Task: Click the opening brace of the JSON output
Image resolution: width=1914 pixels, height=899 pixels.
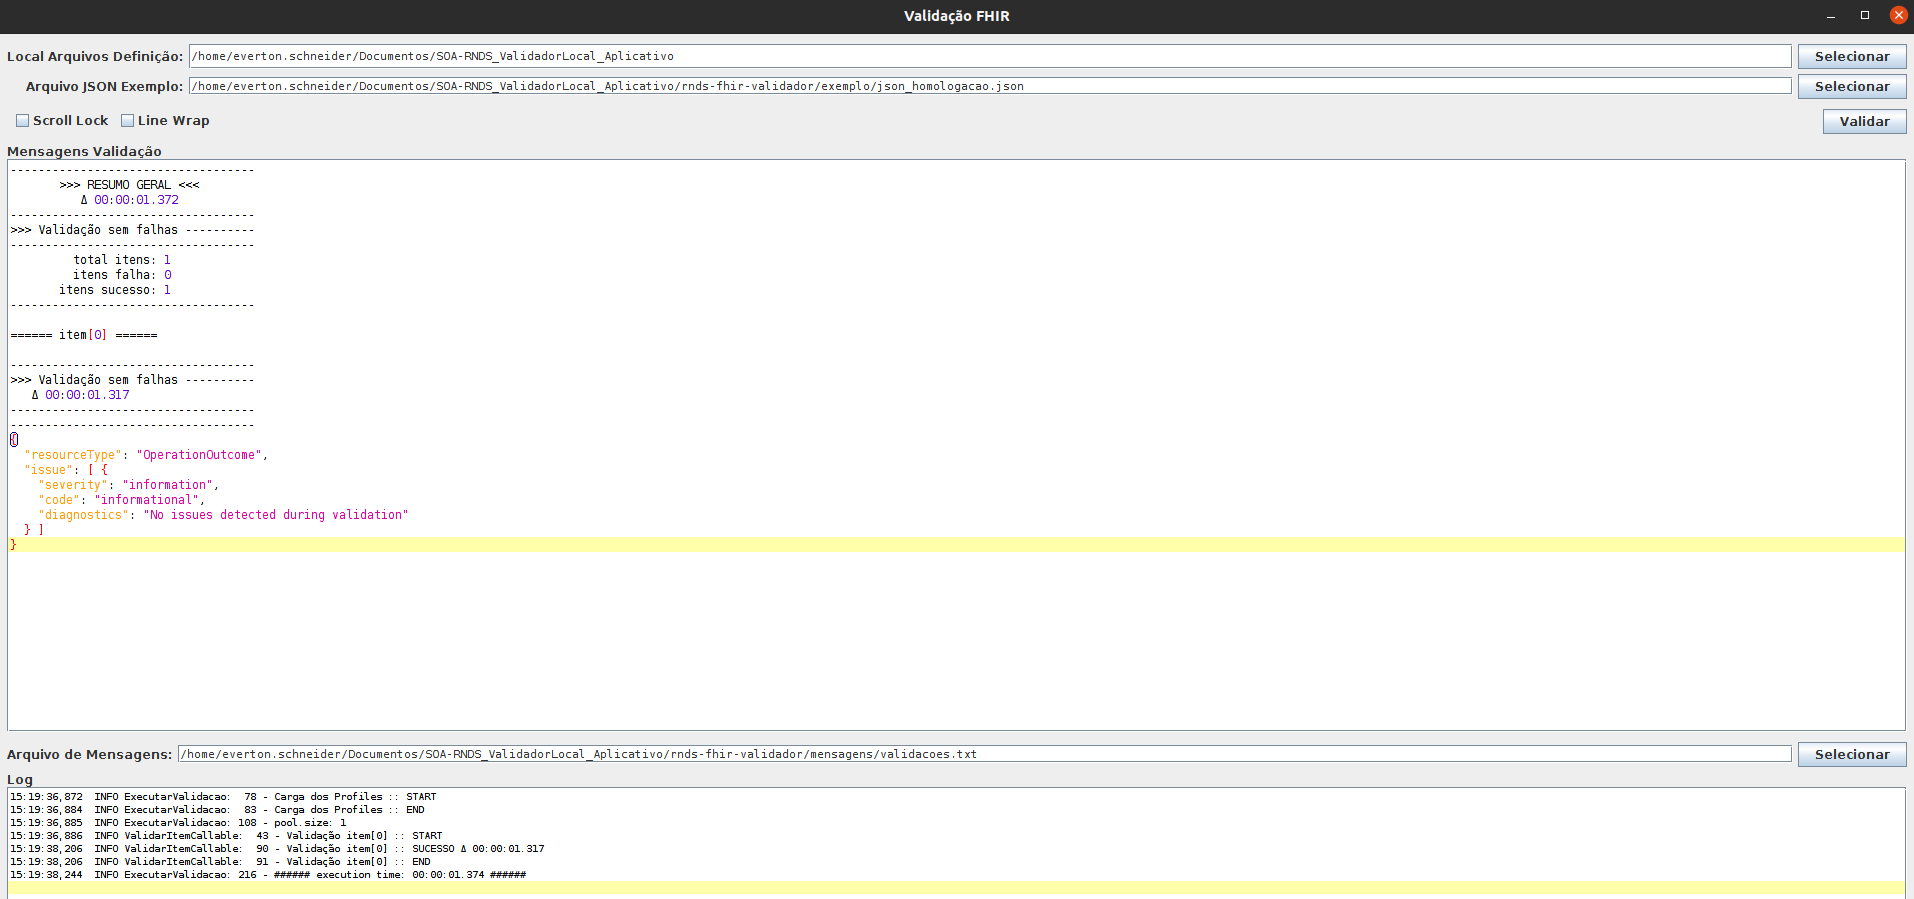Action: tap(14, 440)
